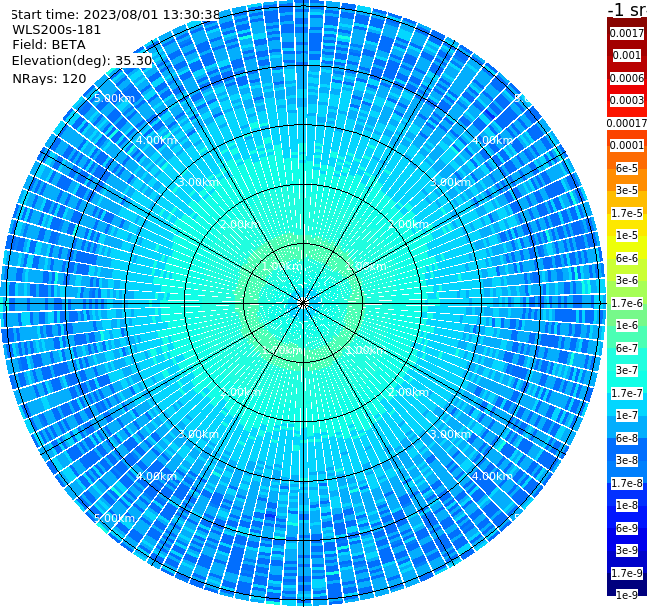Viewport: 647px width, 607px height.
Task: Click the 0.0017 colorbar label
Action: [627, 33]
